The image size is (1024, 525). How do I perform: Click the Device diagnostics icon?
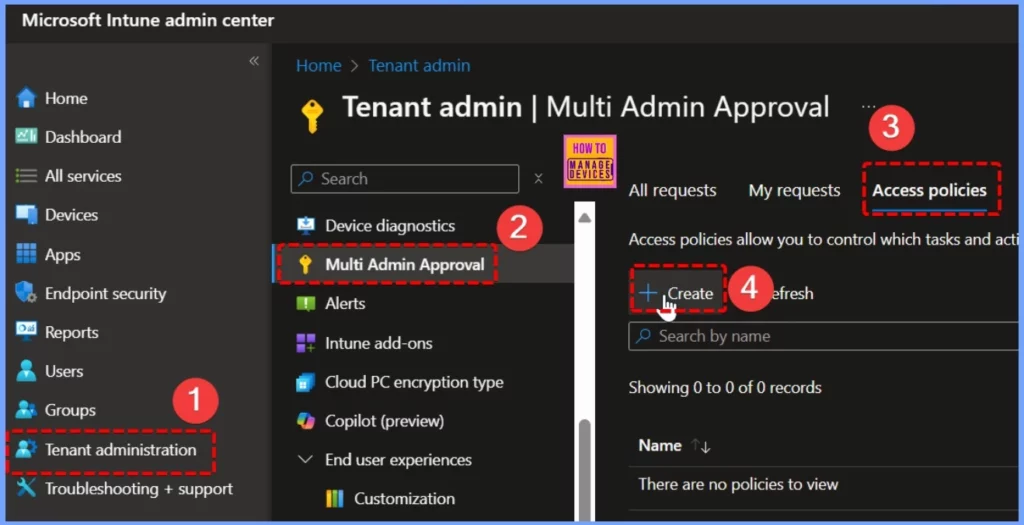pyautogui.click(x=306, y=225)
